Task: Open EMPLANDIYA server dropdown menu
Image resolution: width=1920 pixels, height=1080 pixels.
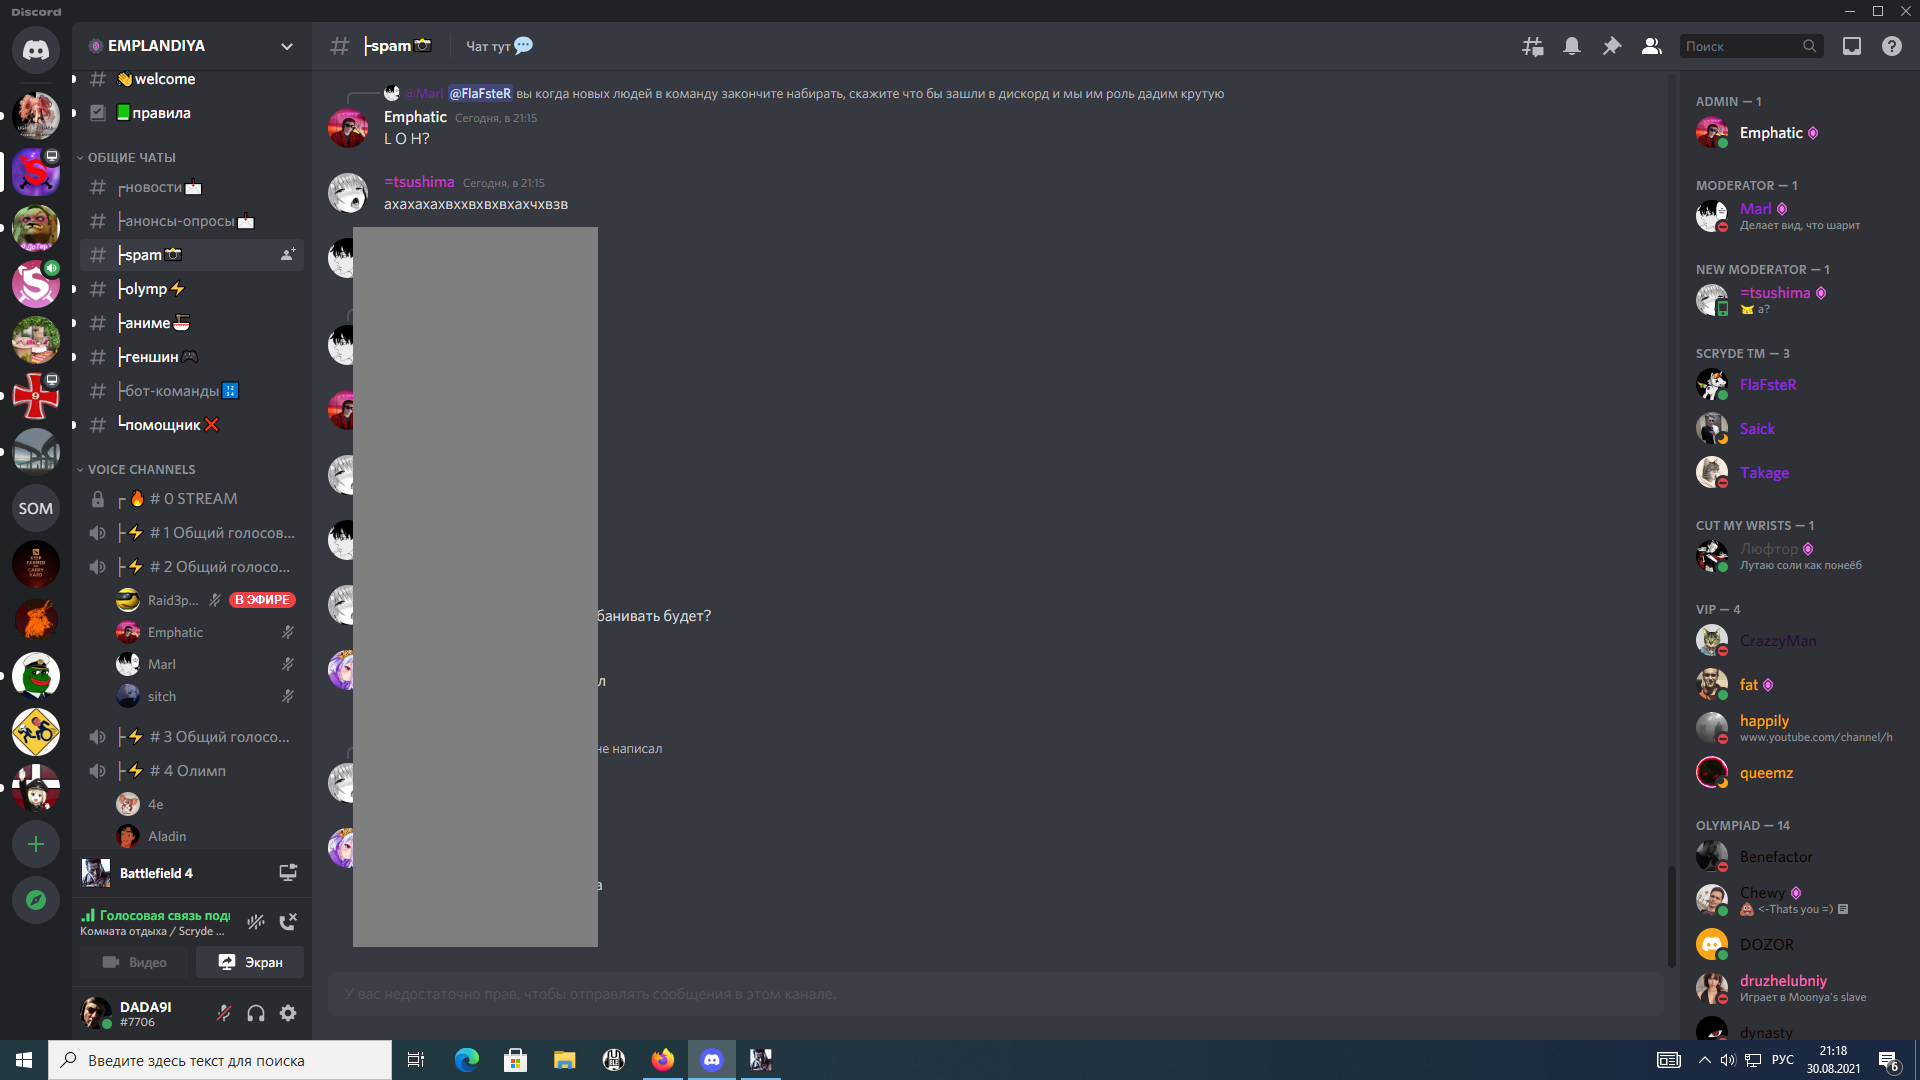Action: (287, 46)
